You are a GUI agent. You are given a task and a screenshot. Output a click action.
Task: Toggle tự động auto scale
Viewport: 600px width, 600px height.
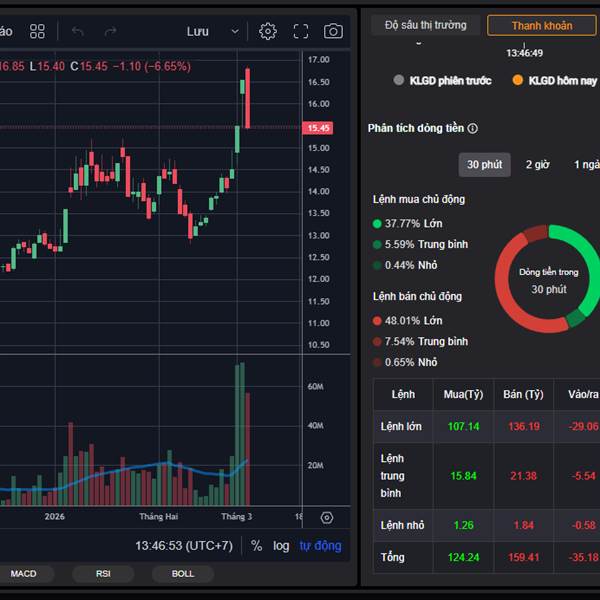[x=320, y=546]
